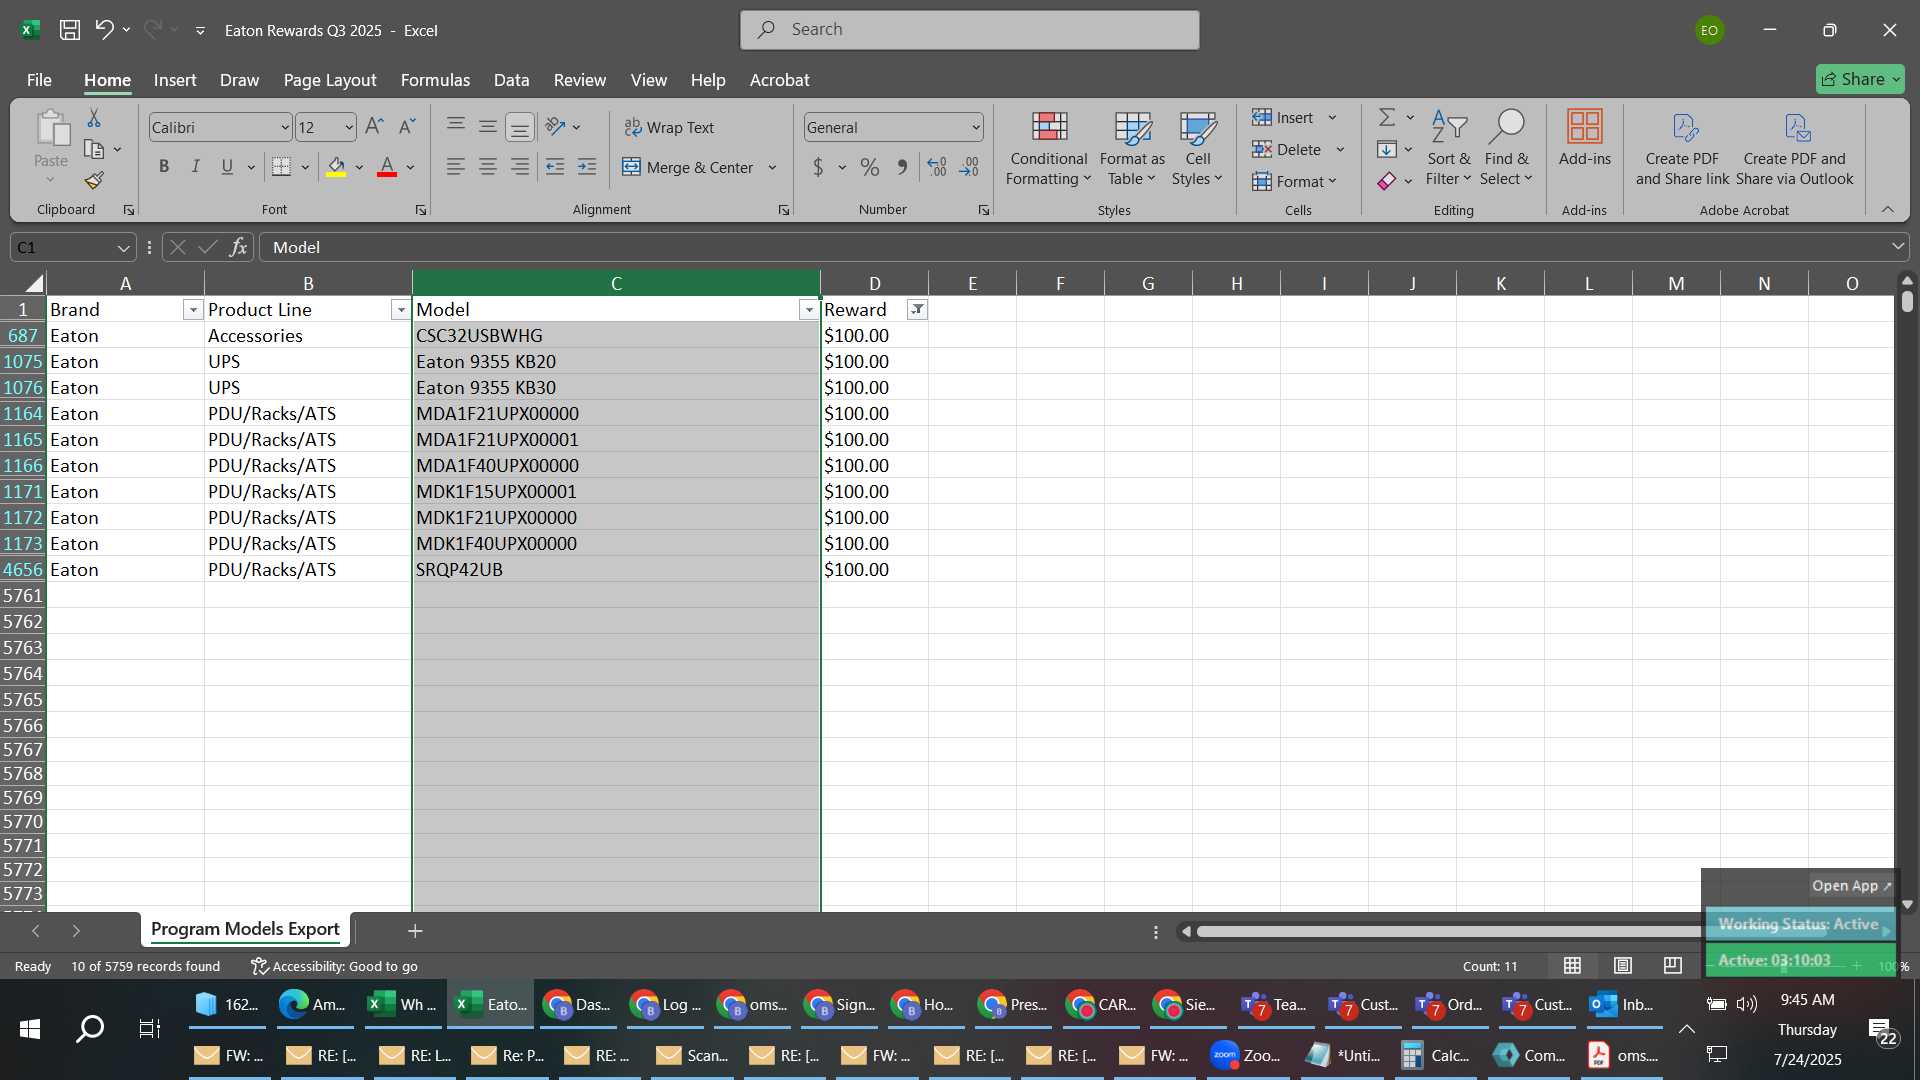Open the Add-ins icon

(1585, 138)
